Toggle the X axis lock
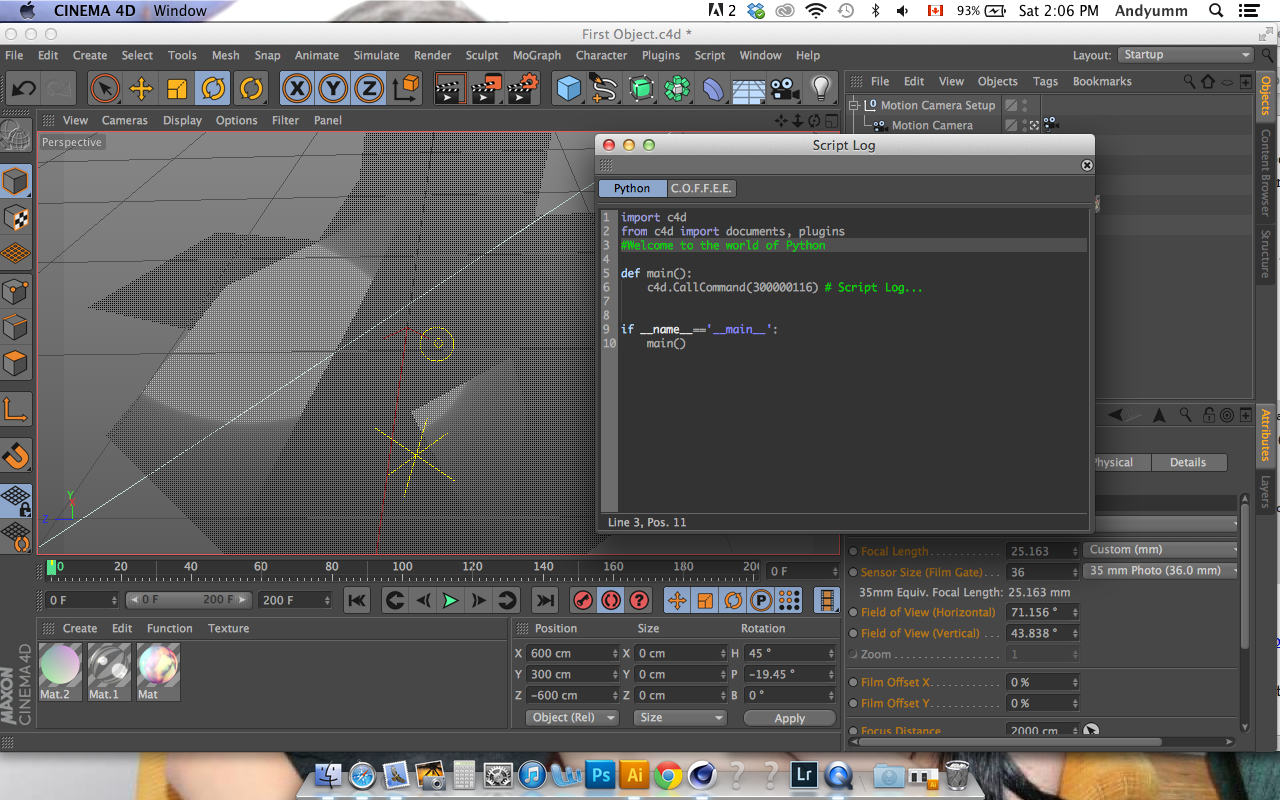1280x800 pixels. 297,88
